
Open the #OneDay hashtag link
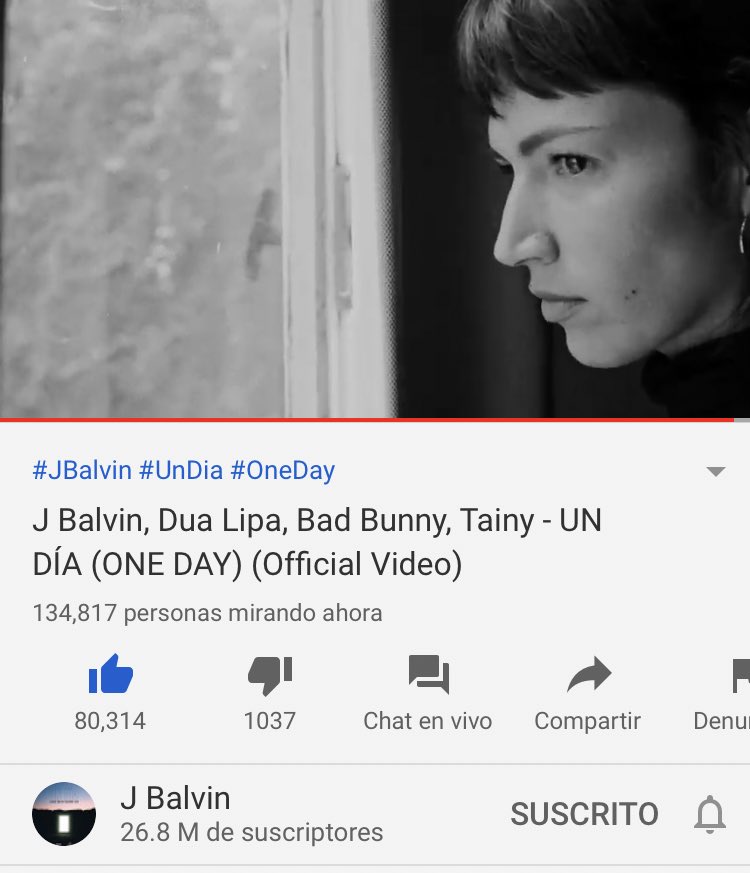tap(283, 470)
